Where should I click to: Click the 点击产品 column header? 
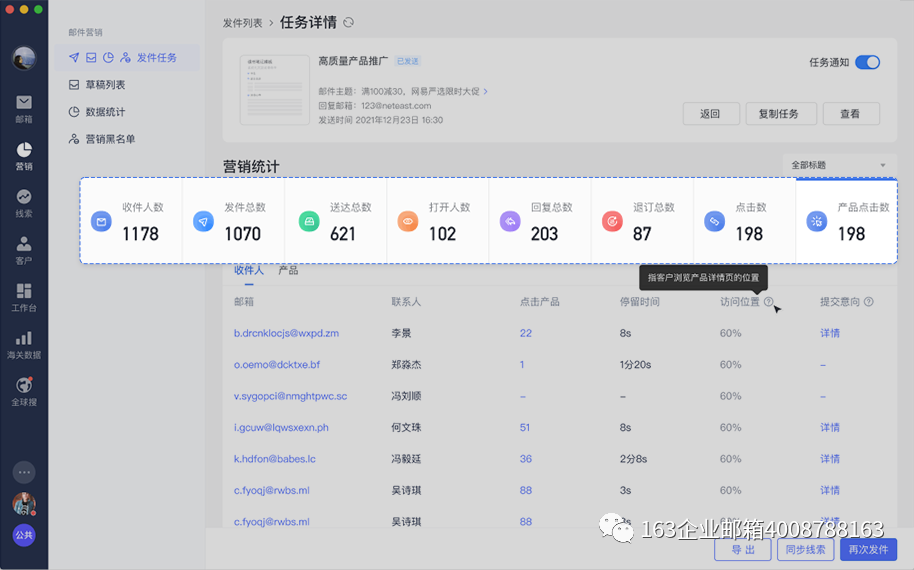539,301
